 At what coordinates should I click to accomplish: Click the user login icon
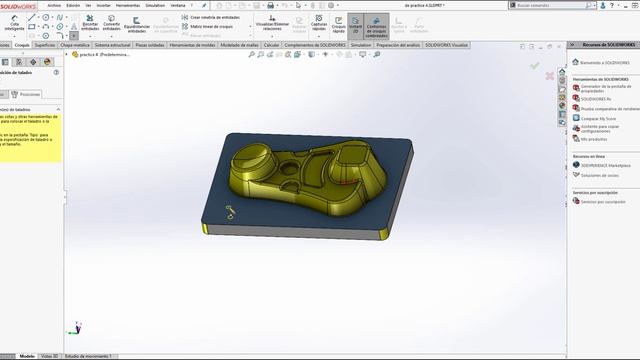[x=602, y=5]
